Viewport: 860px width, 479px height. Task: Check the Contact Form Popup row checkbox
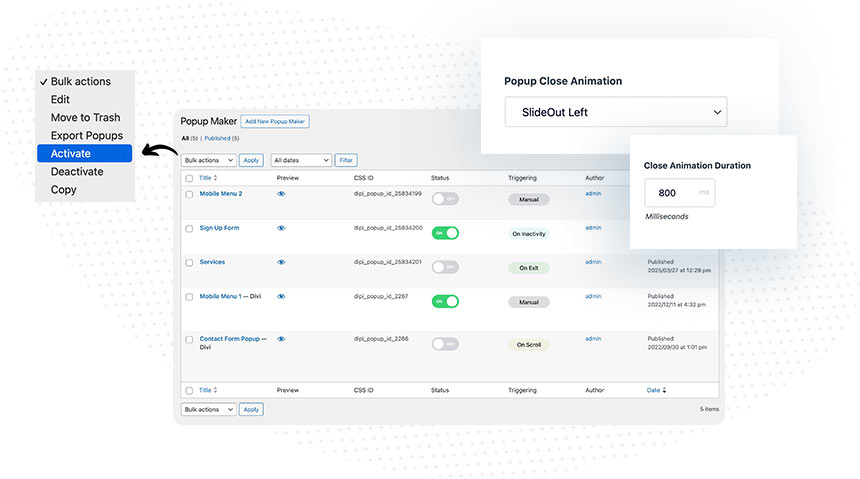point(189,340)
